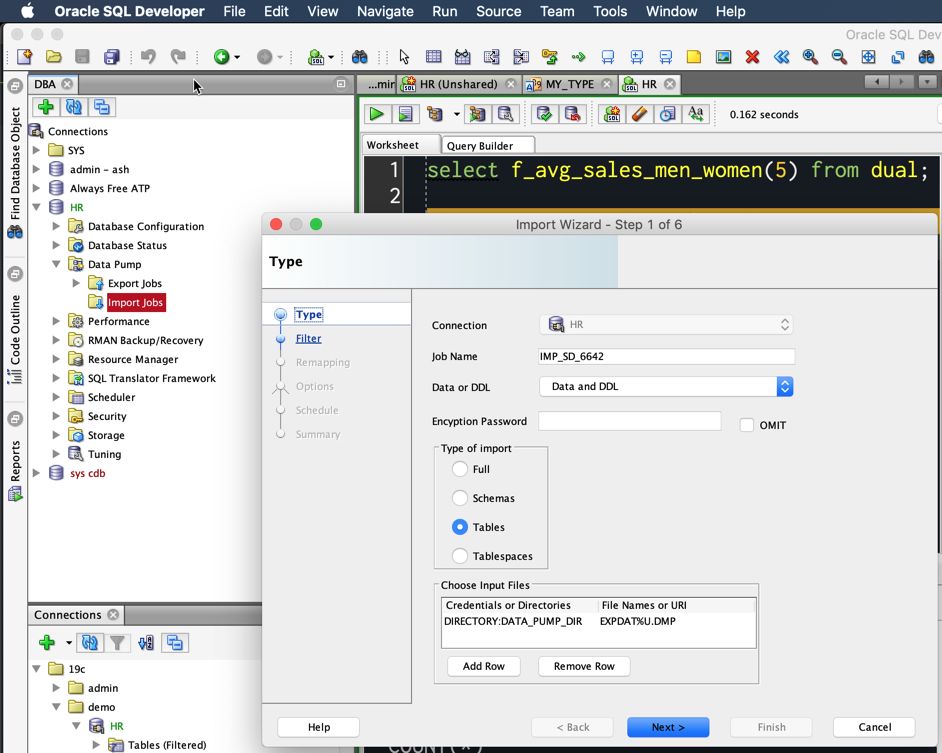Click the Remove Row button
The image size is (942, 753).
pyautogui.click(x=584, y=666)
